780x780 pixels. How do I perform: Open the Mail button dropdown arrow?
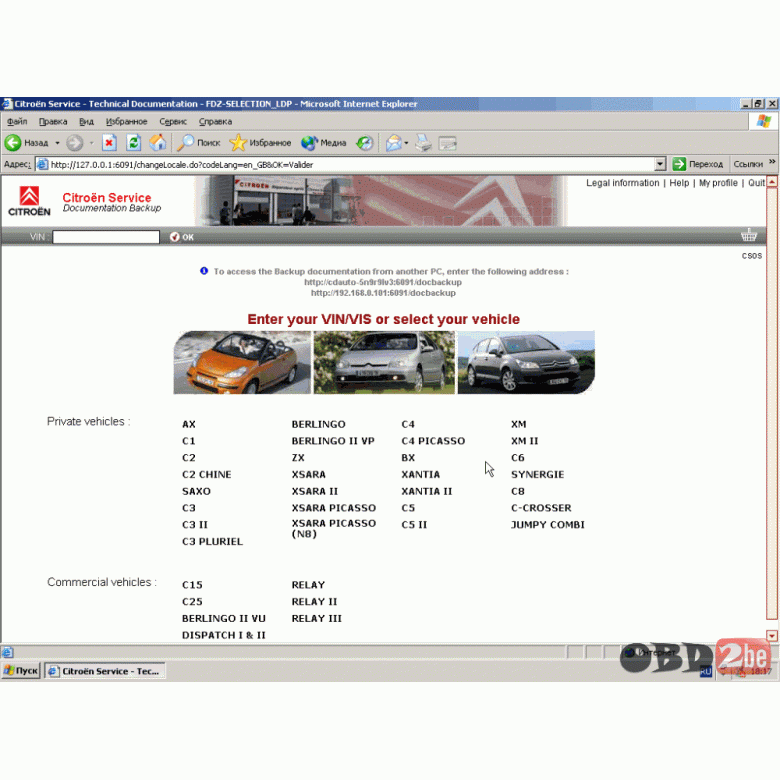[x=406, y=143]
